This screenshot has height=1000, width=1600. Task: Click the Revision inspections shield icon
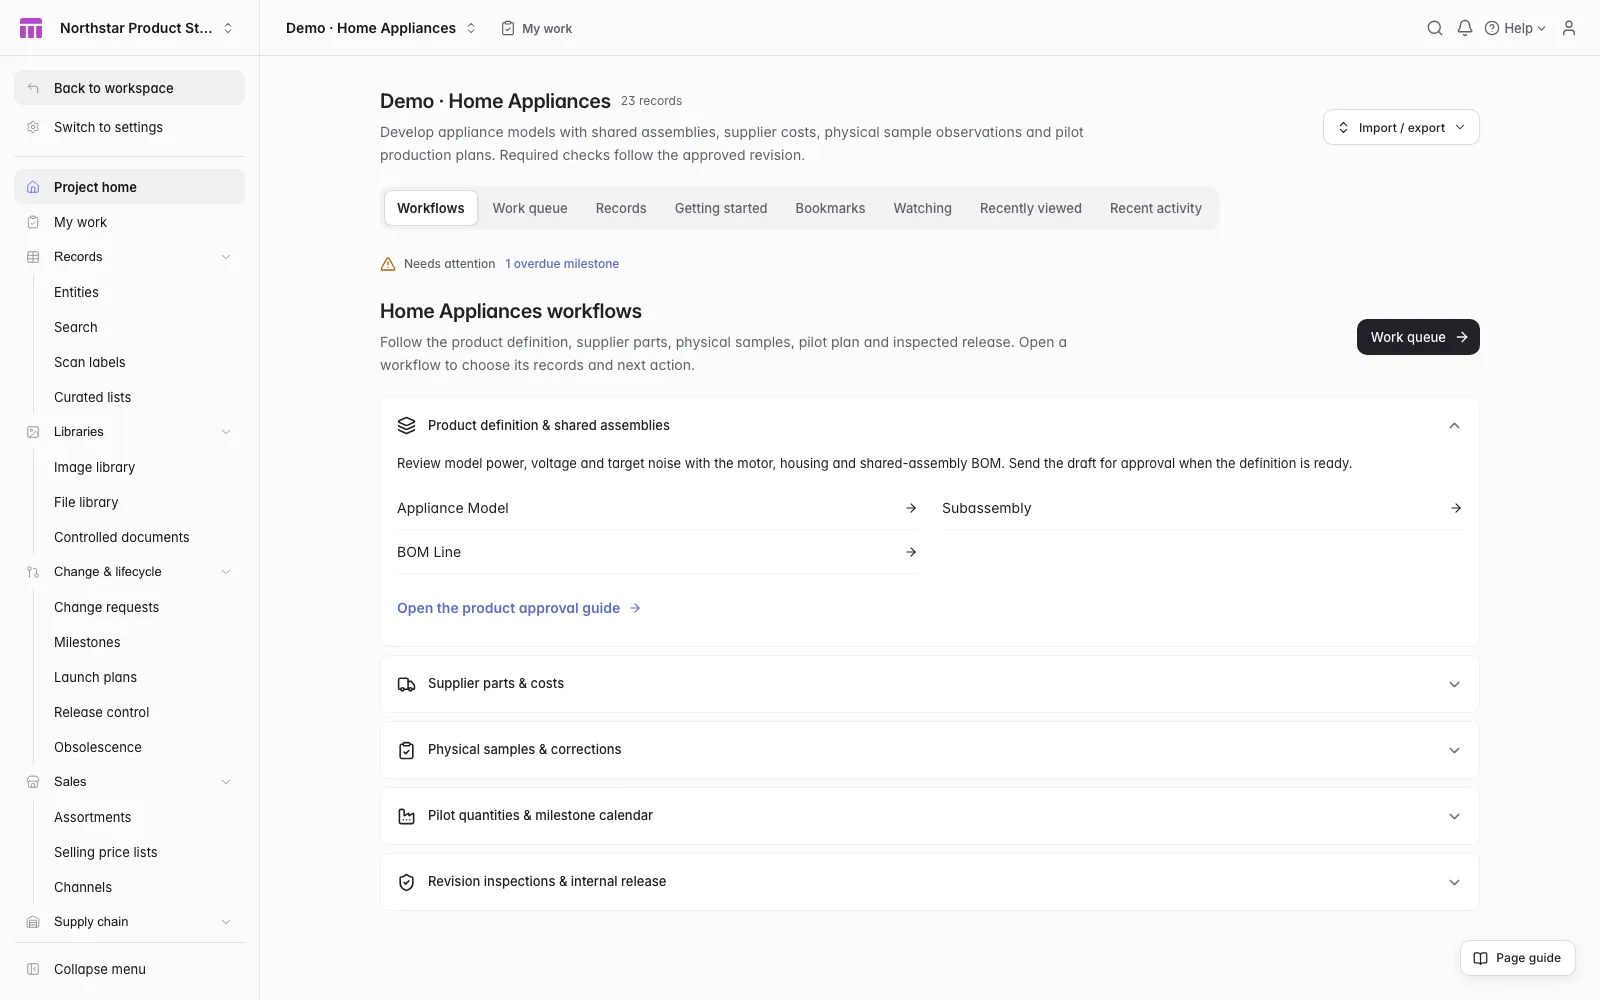[x=406, y=882]
